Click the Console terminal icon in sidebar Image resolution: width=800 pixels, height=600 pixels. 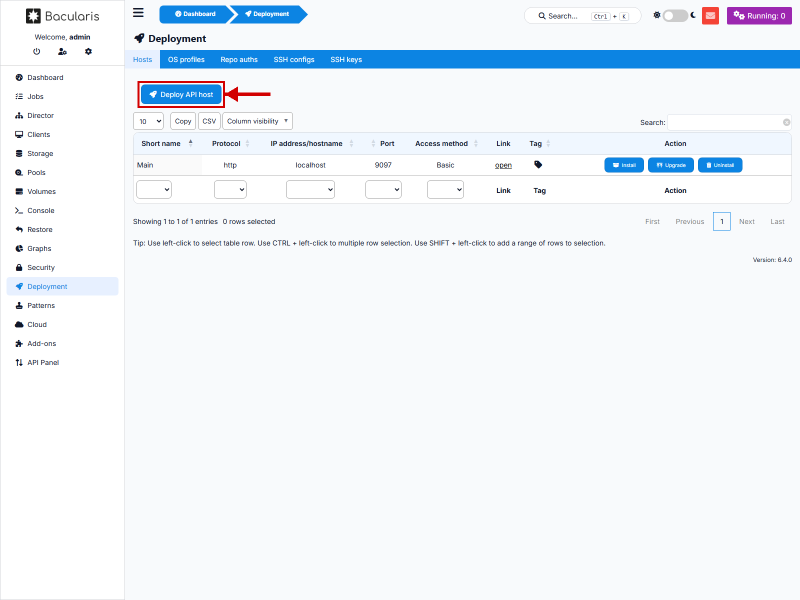coord(19,211)
